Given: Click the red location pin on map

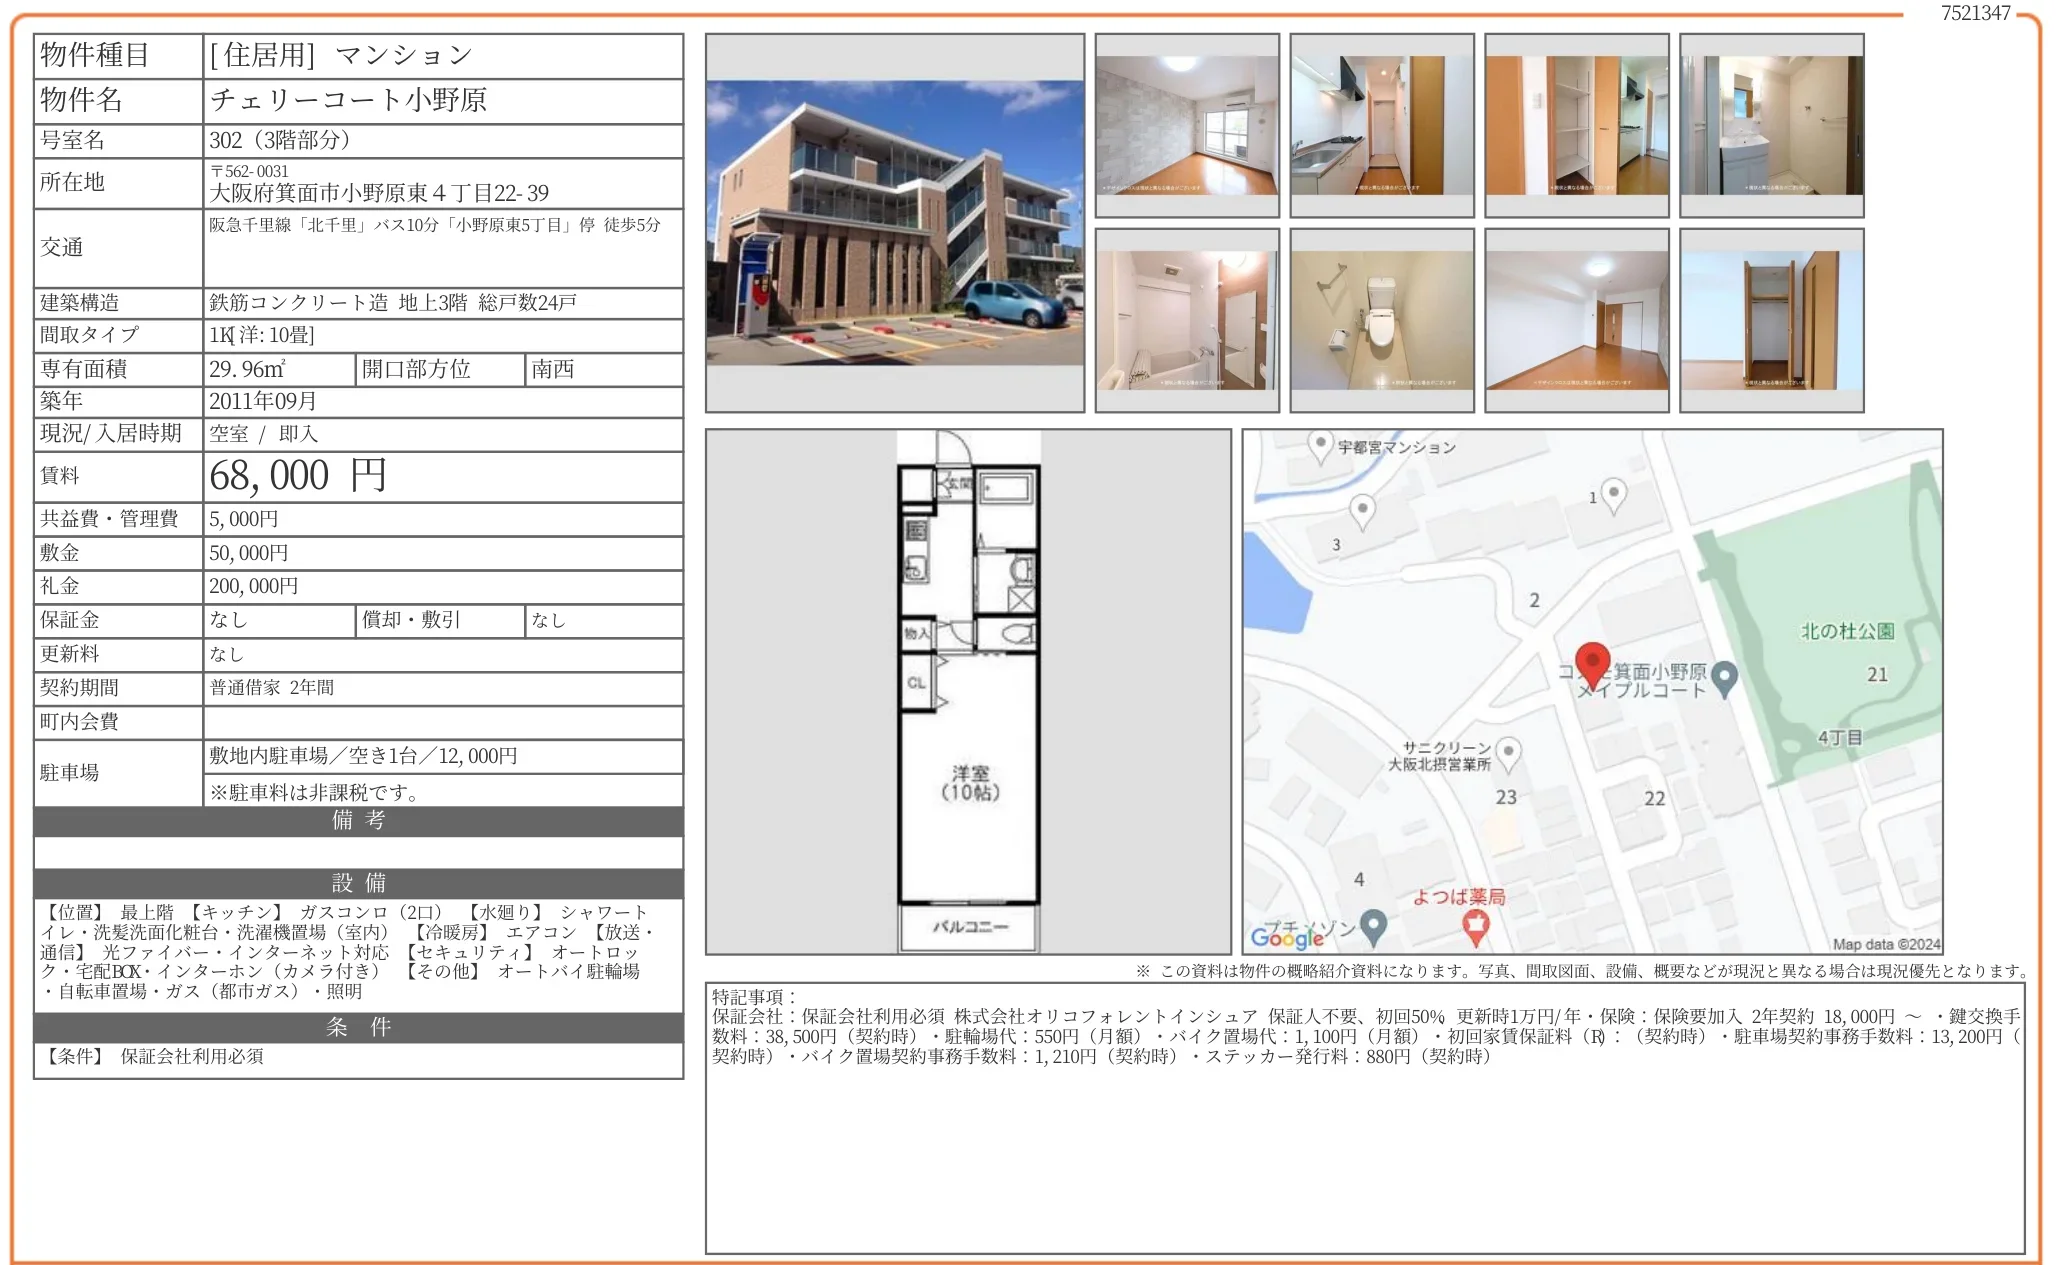Looking at the screenshot, I should click(x=1592, y=663).
